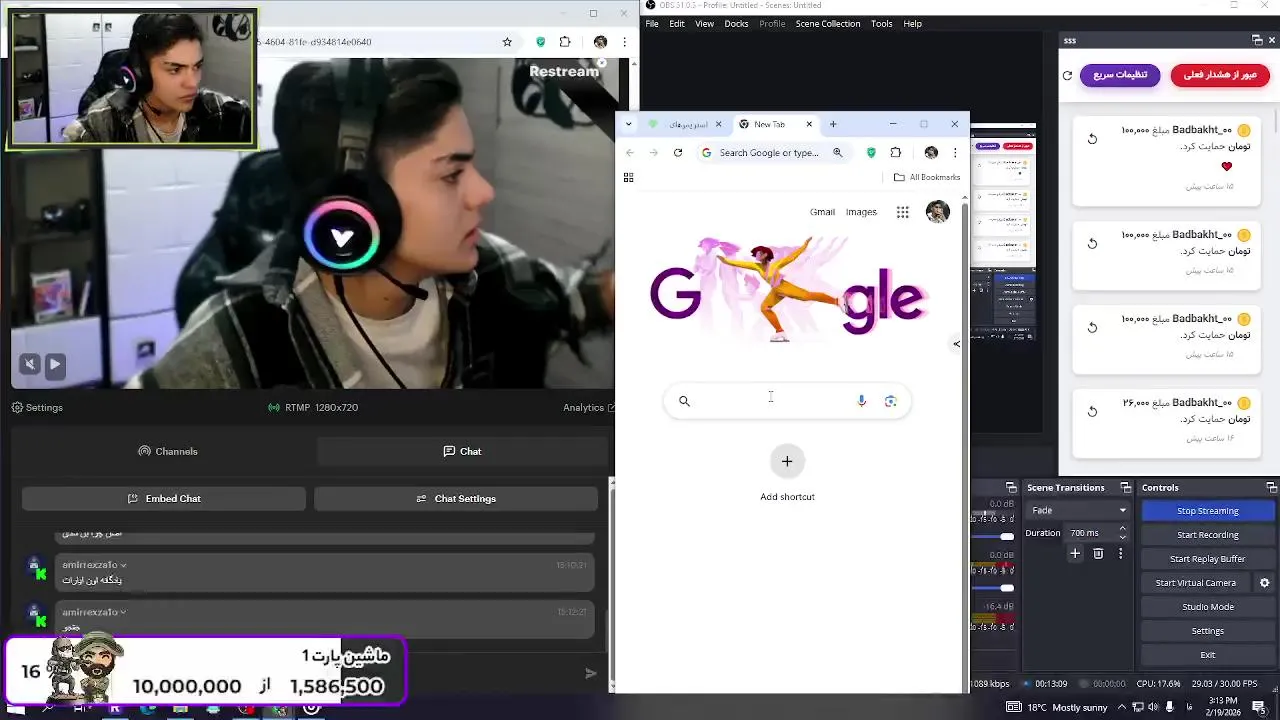Close the New Tab tab

pos(808,124)
